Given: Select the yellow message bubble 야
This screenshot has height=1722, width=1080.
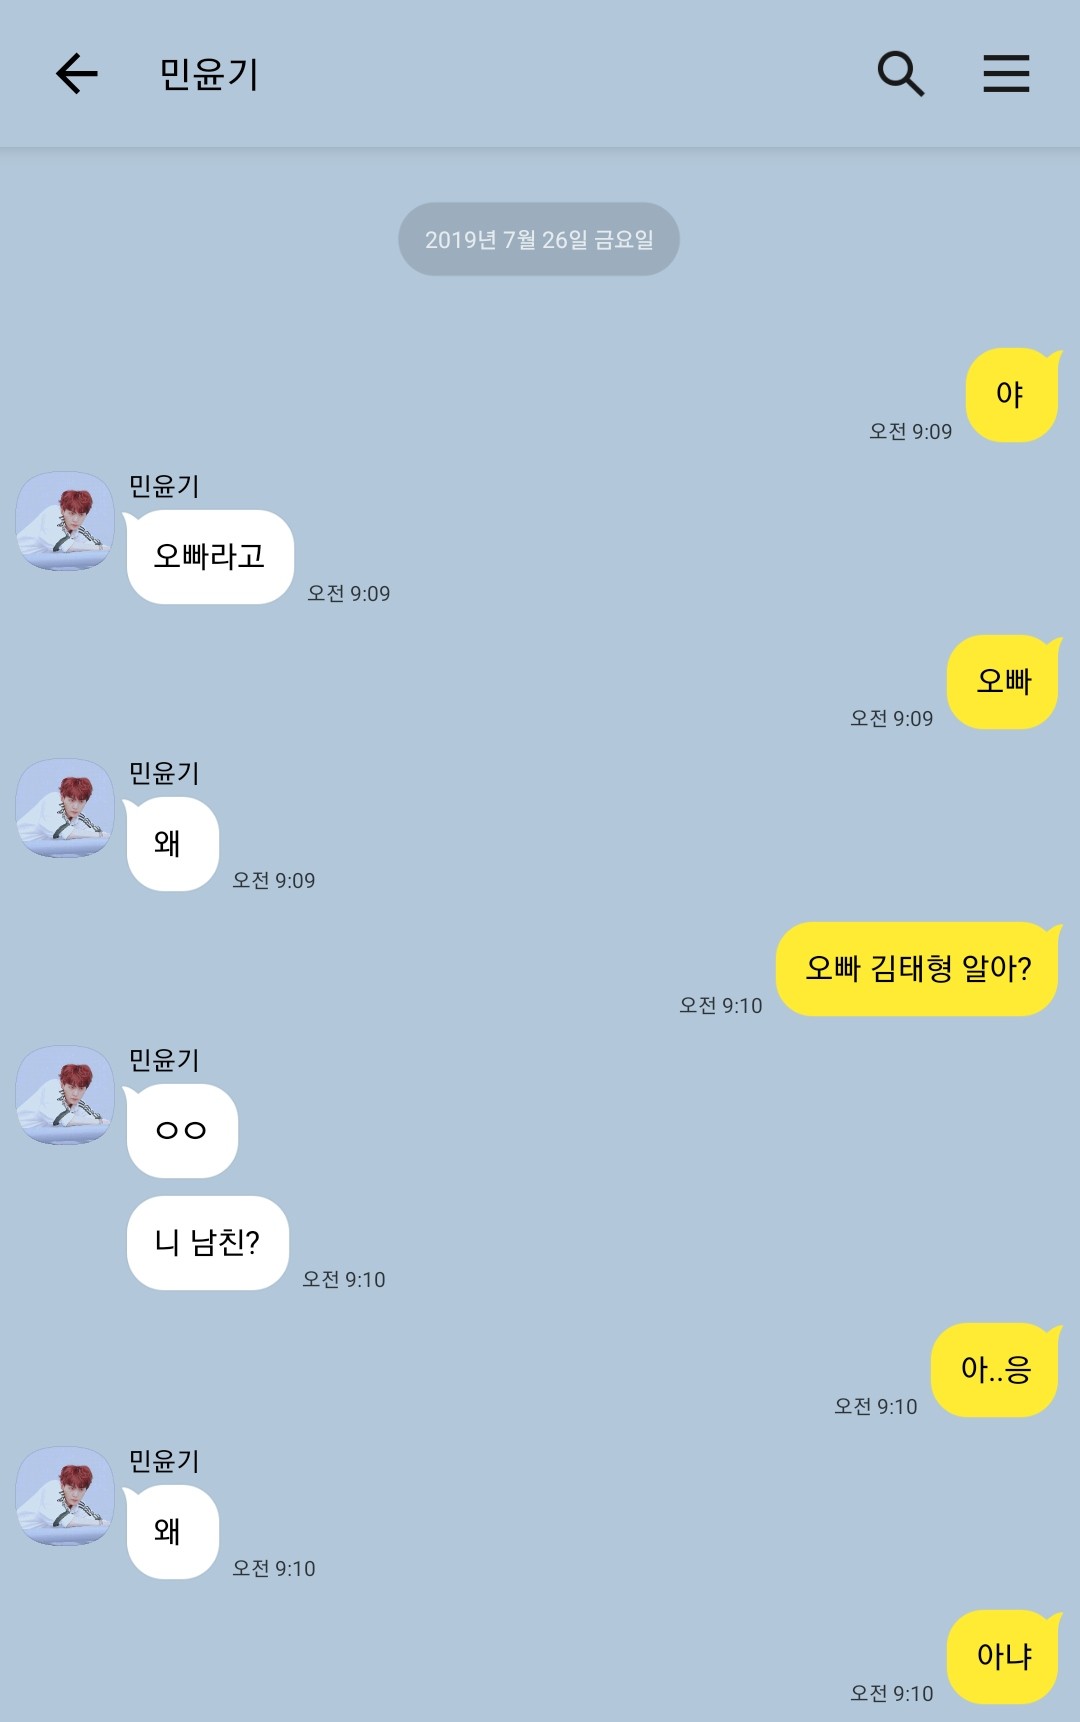Looking at the screenshot, I should point(1011,395).
